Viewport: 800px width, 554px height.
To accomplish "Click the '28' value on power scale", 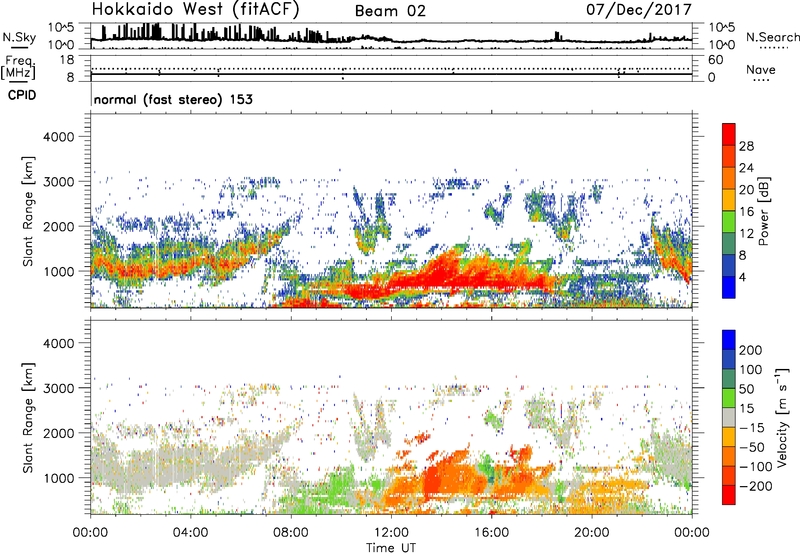I will point(746,146).
